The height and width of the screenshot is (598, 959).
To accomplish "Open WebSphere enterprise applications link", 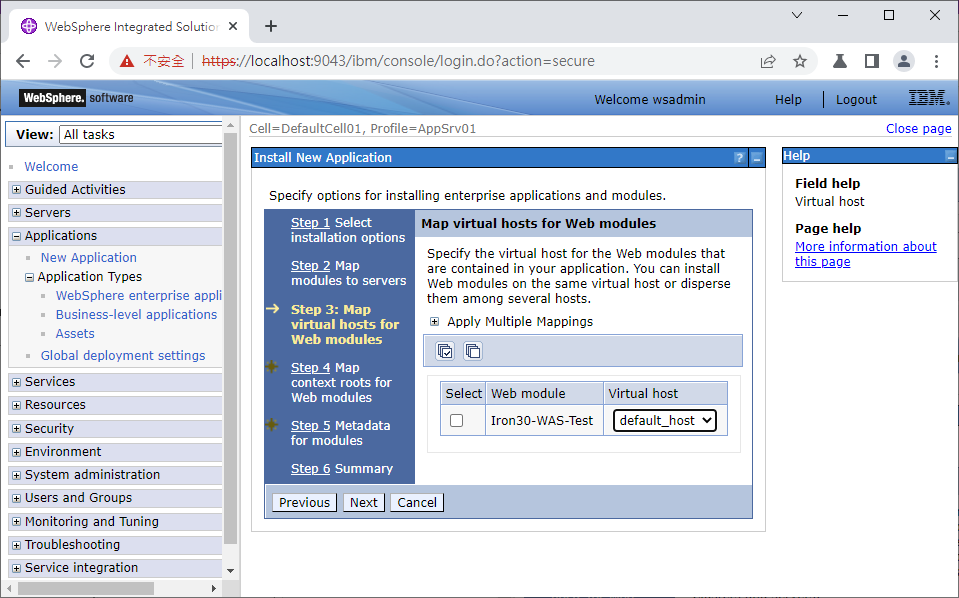I will pos(138,295).
